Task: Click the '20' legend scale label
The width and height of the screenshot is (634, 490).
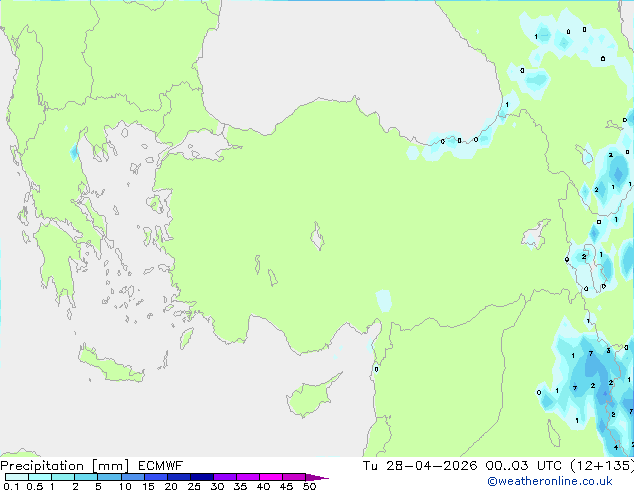Action: click(x=171, y=486)
